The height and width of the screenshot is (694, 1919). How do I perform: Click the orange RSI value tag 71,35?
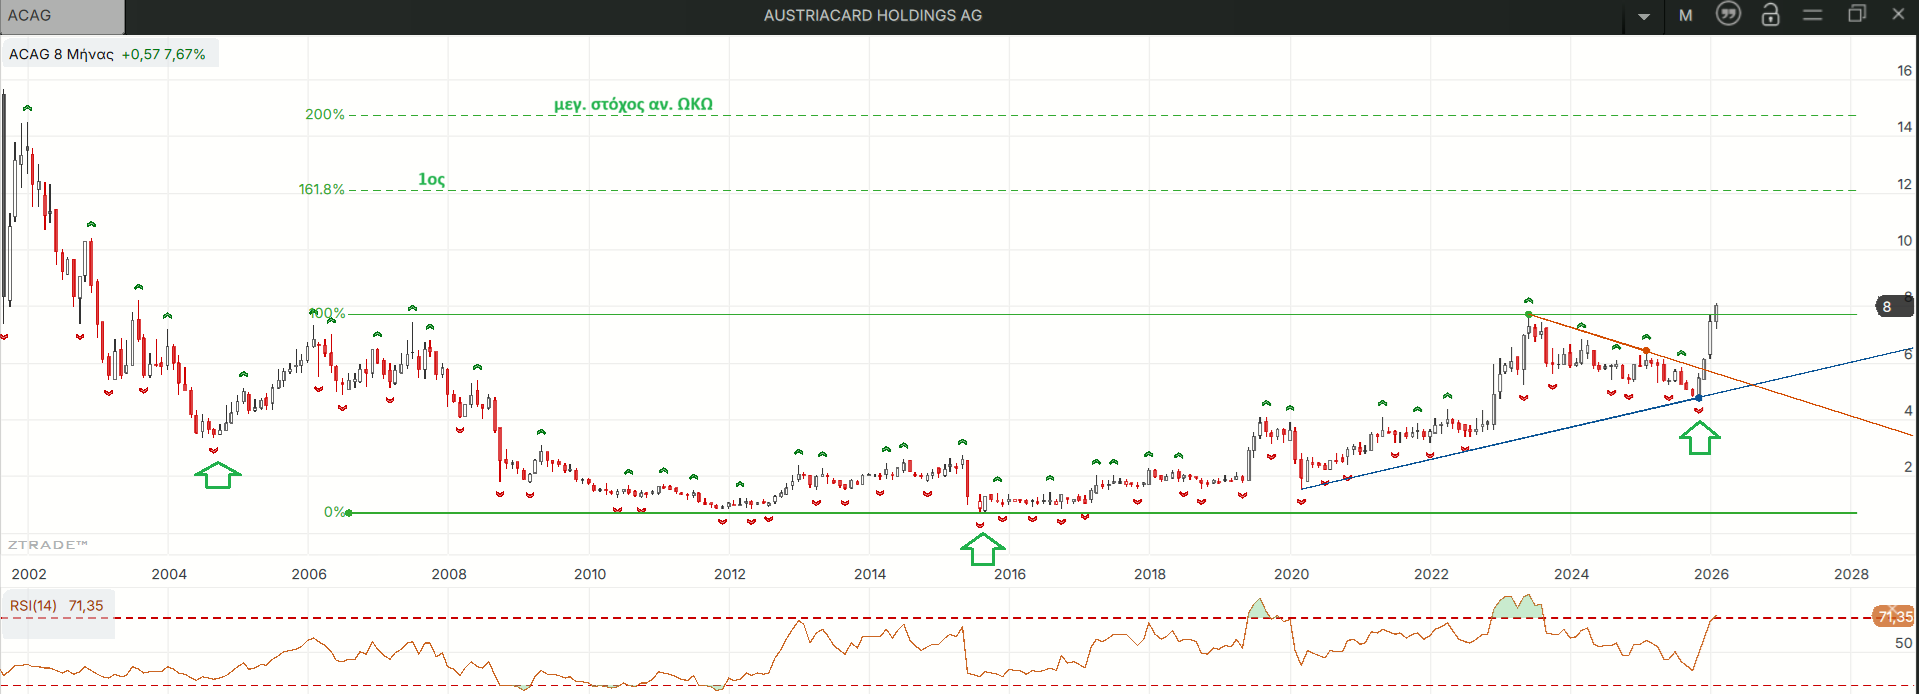[1894, 616]
